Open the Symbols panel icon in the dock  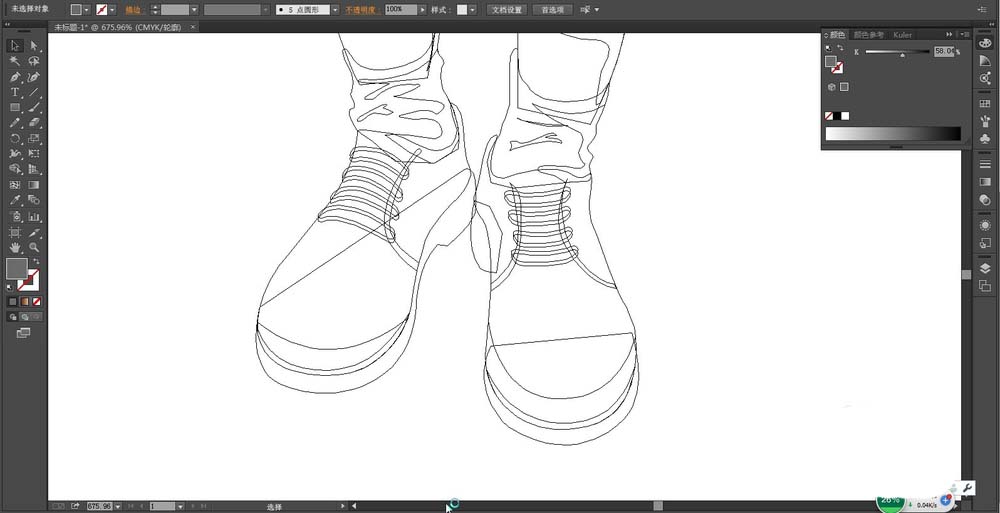(985, 138)
